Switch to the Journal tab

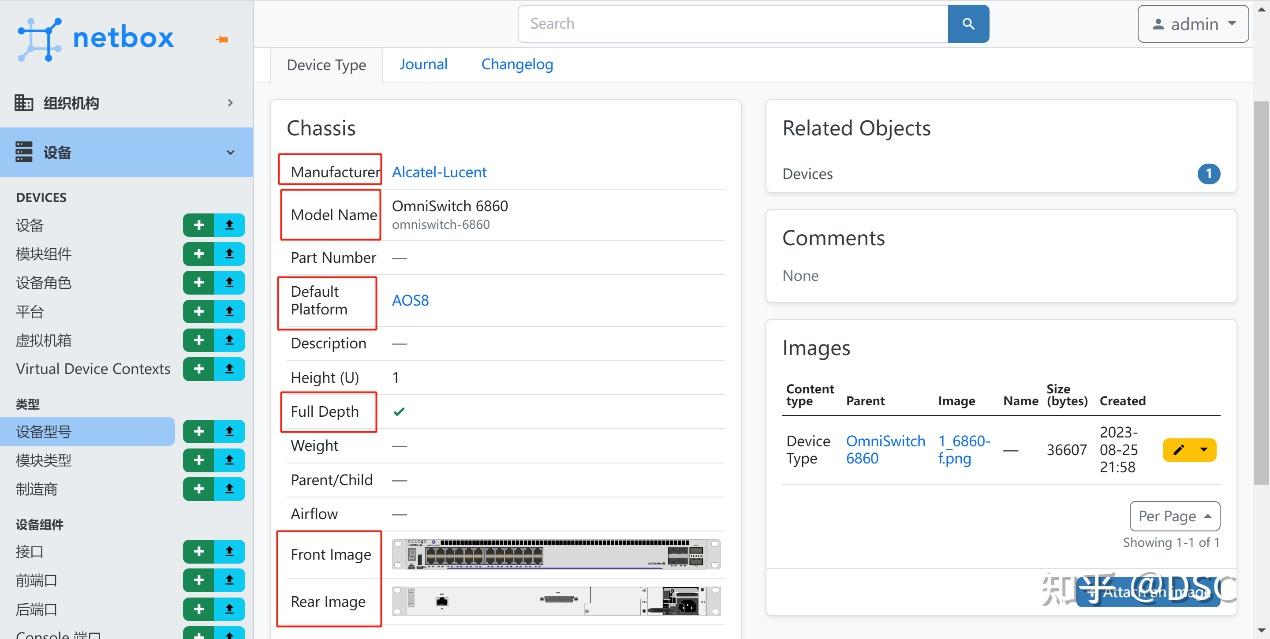(423, 64)
